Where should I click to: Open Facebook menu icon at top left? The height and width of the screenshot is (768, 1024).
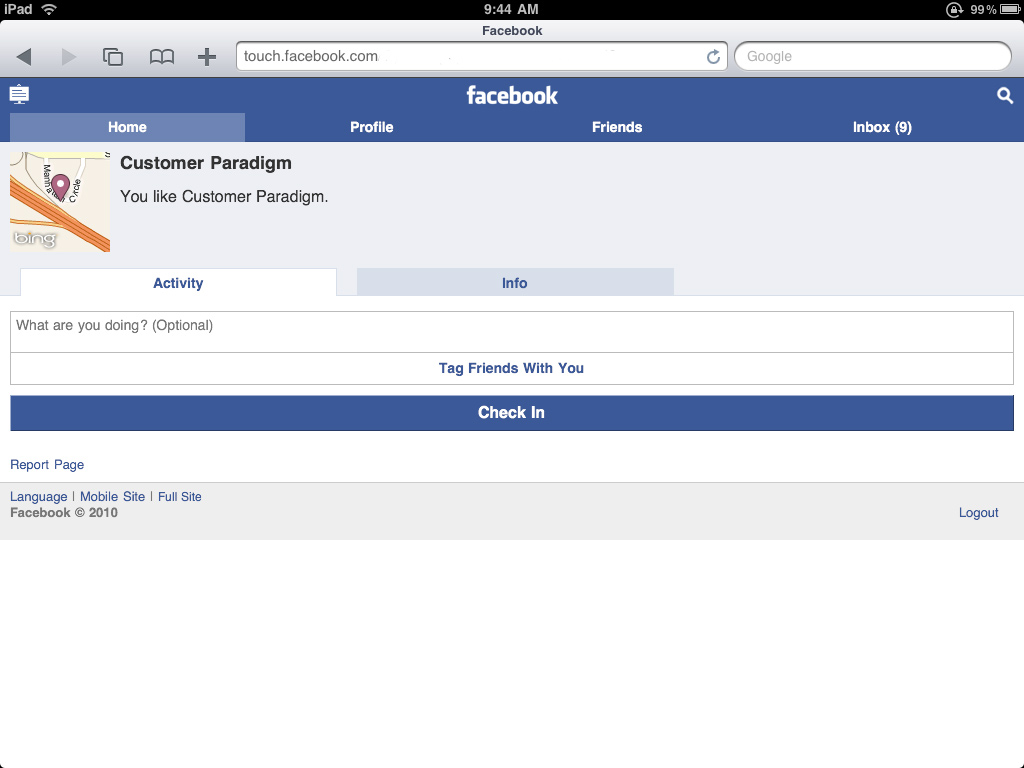click(19, 95)
